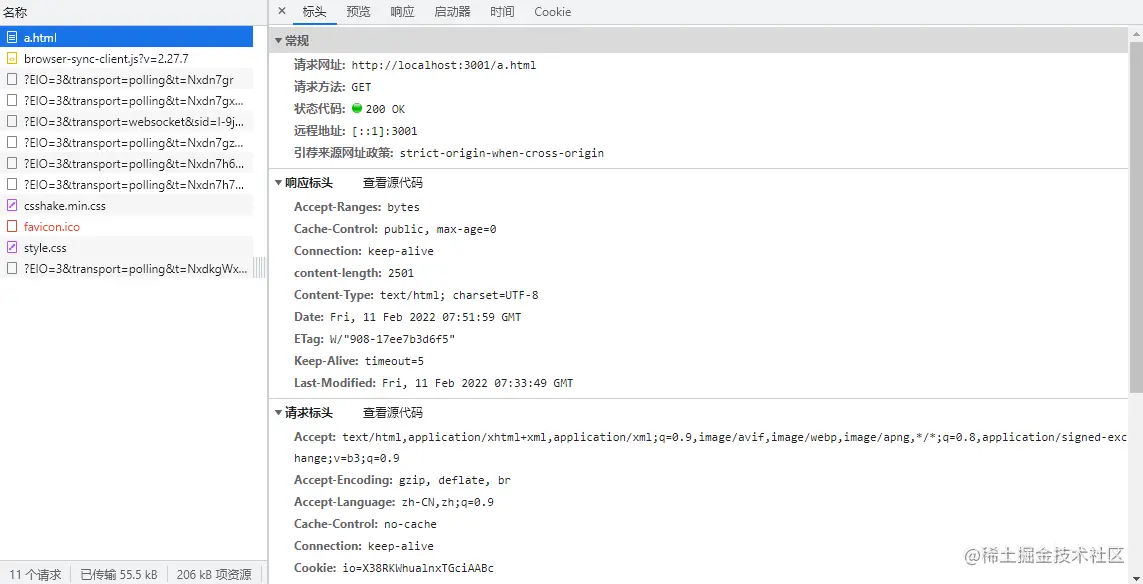
Task: Select the websocket transport request
Action: (127, 122)
